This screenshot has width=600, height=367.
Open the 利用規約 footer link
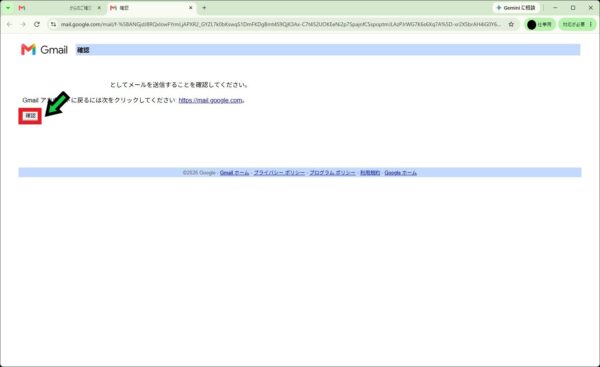tap(370, 173)
